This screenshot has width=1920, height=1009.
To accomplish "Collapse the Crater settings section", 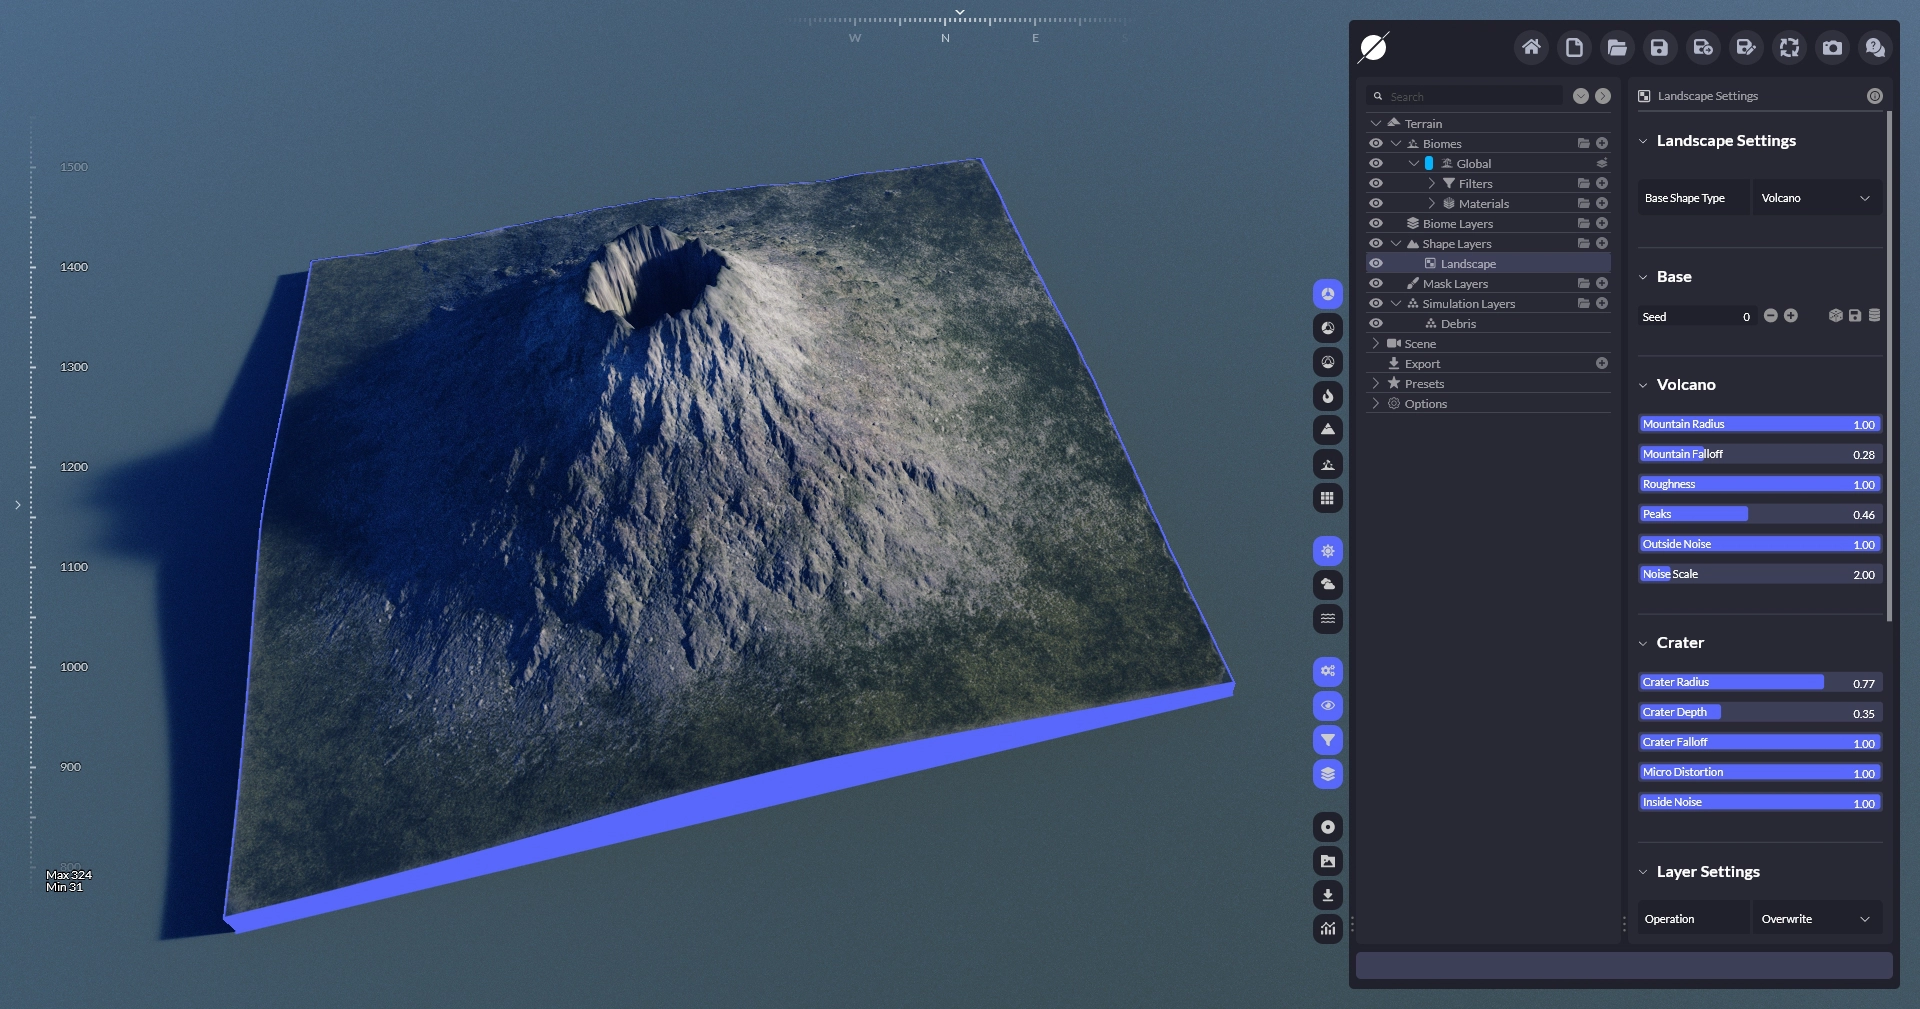I will click(x=1643, y=643).
